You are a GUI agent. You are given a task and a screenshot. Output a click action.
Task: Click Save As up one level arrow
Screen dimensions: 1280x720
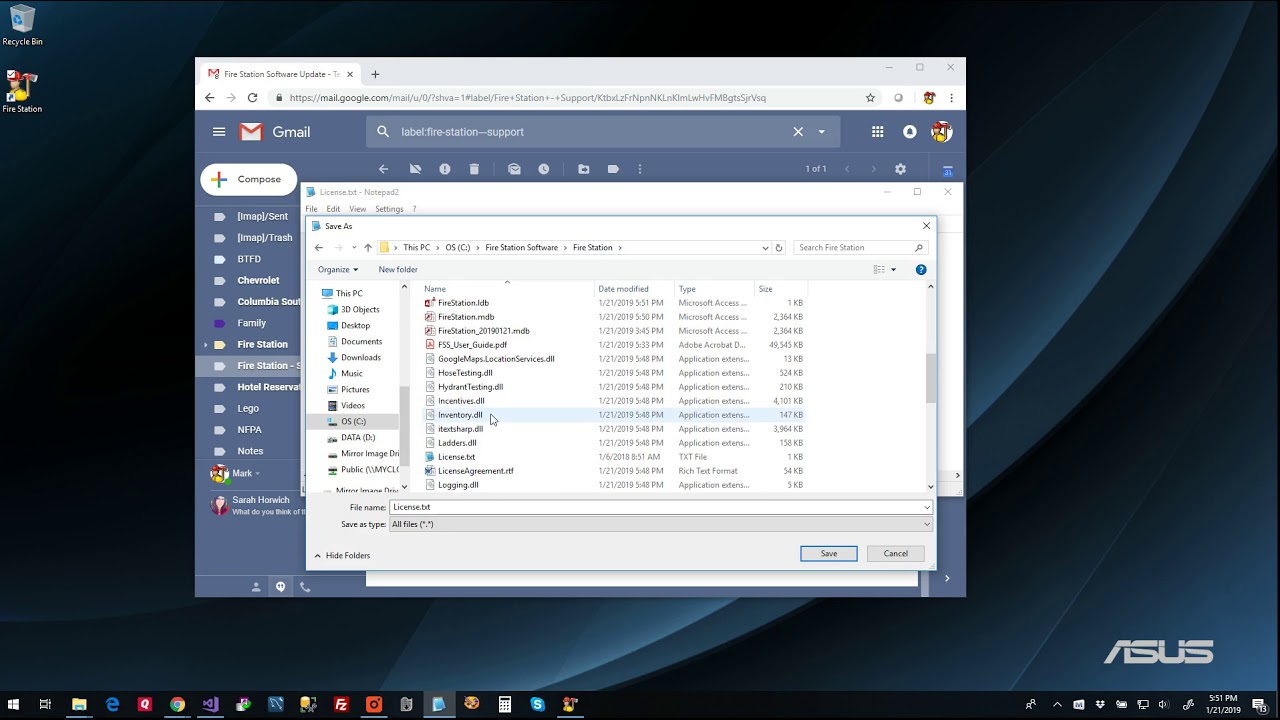coord(368,248)
